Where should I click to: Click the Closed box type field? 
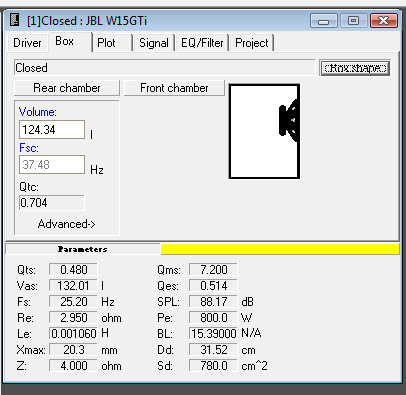click(164, 68)
